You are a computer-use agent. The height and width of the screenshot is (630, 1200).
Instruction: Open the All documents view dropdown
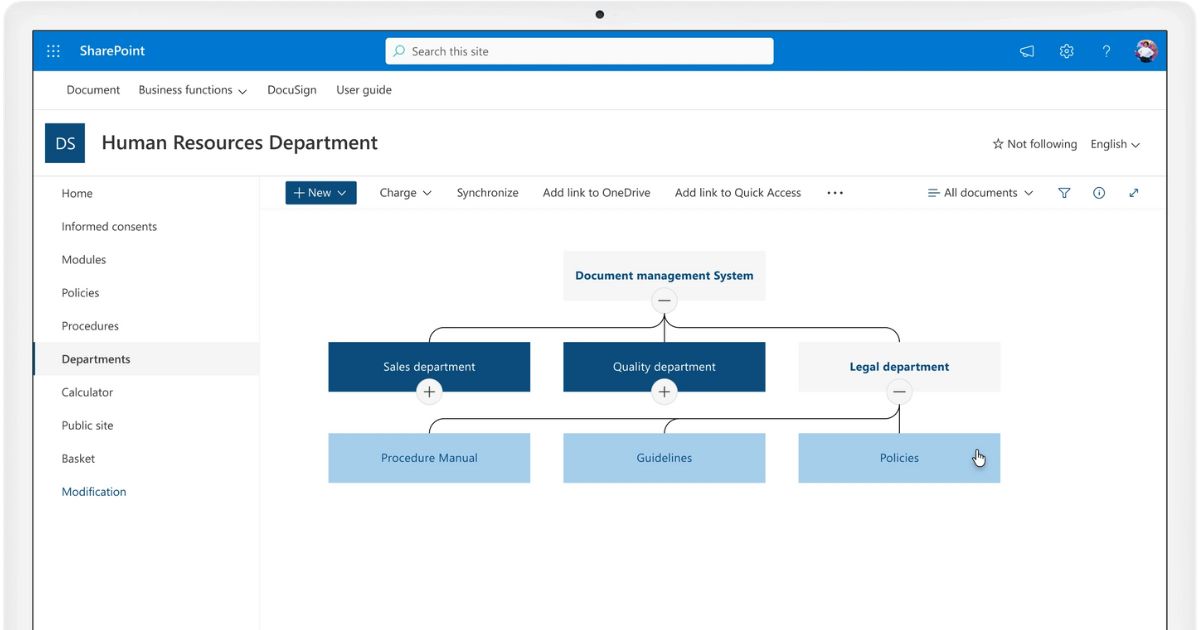click(x=980, y=193)
